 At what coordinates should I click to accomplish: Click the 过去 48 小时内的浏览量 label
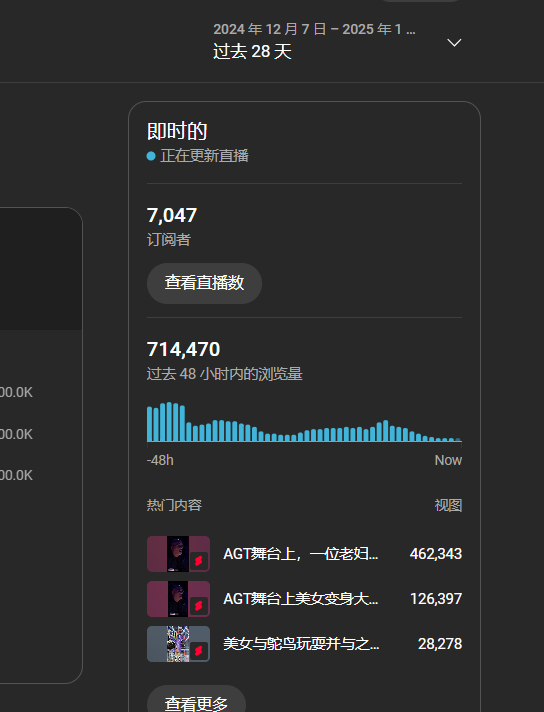[x=224, y=374]
